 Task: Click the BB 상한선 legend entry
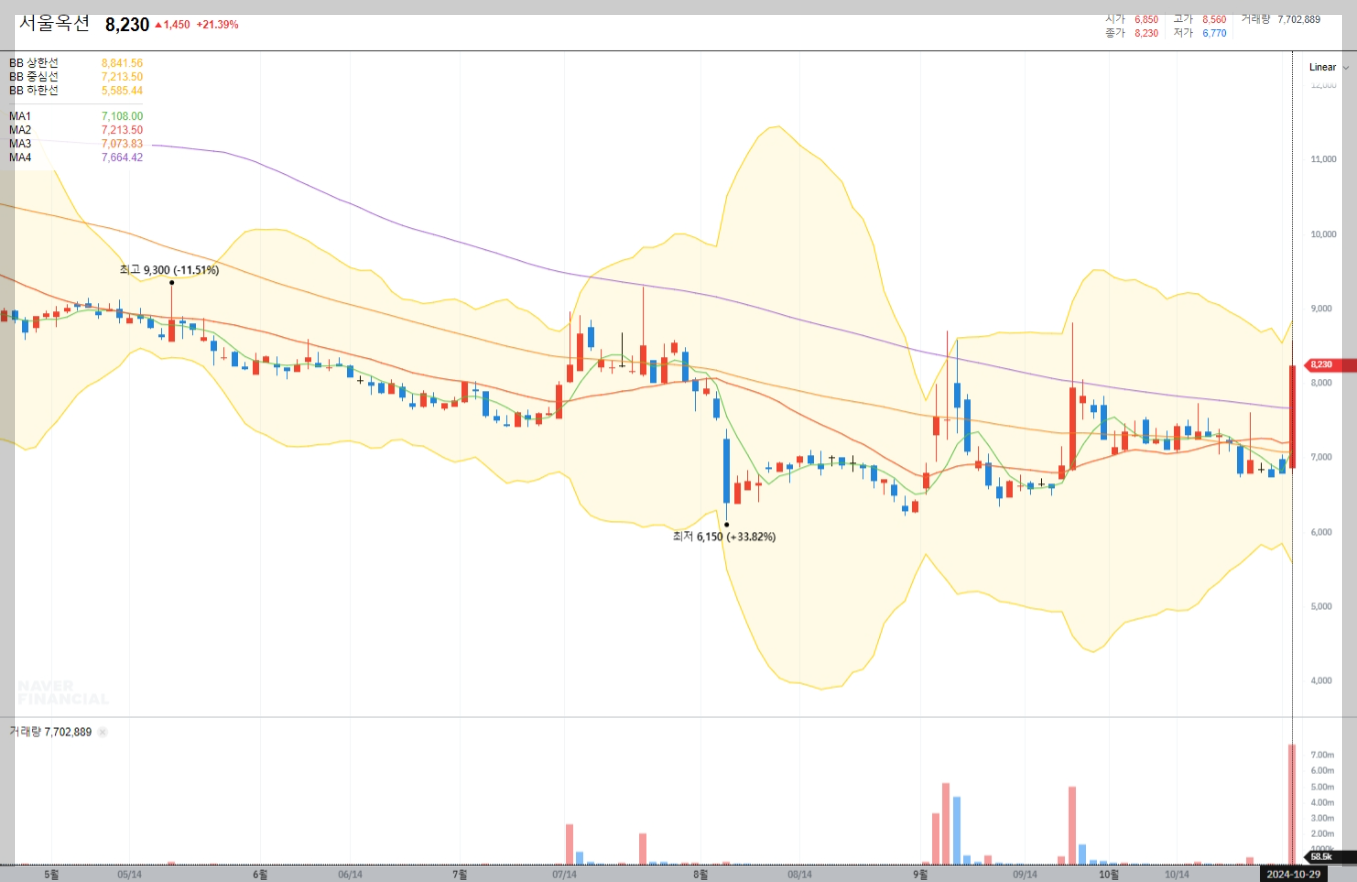(34, 63)
